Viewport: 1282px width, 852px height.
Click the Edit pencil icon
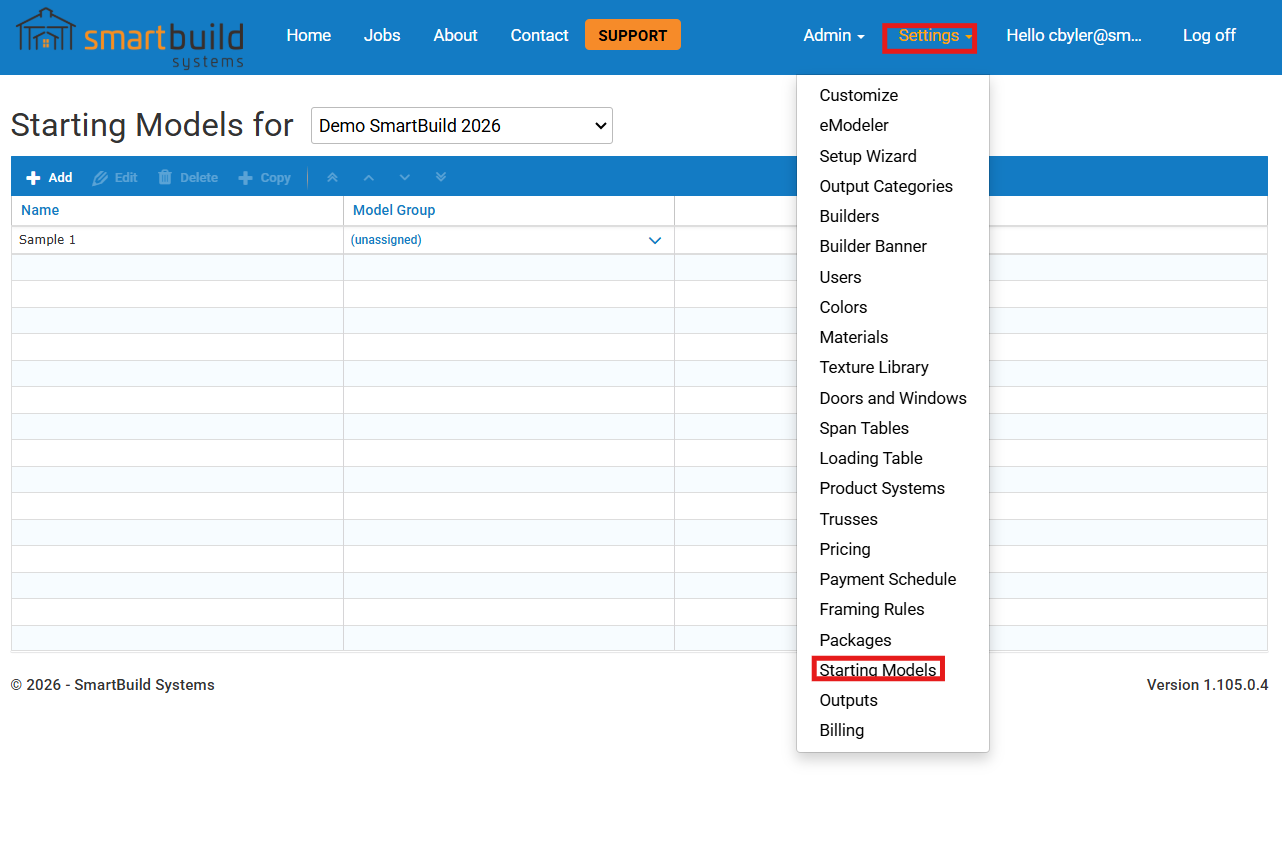pos(100,178)
